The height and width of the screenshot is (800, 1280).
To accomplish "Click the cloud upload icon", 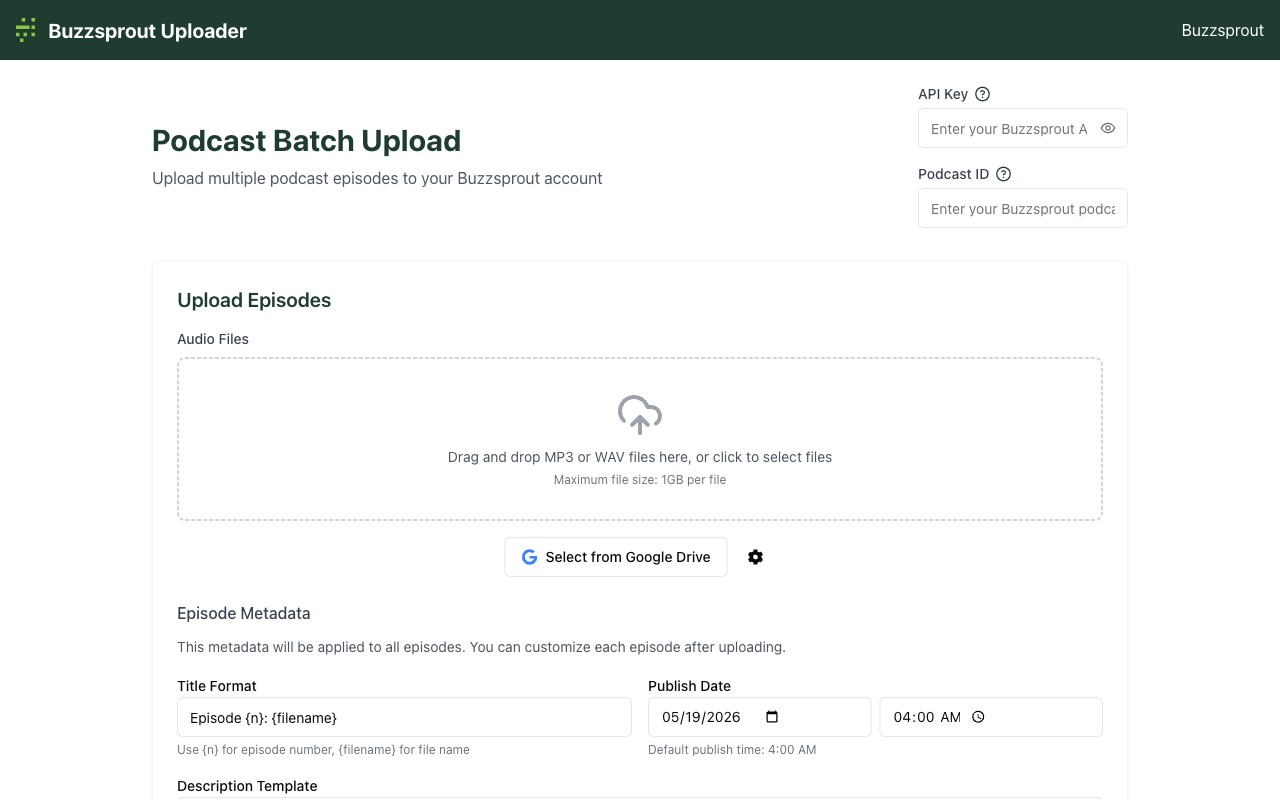I will [x=640, y=414].
